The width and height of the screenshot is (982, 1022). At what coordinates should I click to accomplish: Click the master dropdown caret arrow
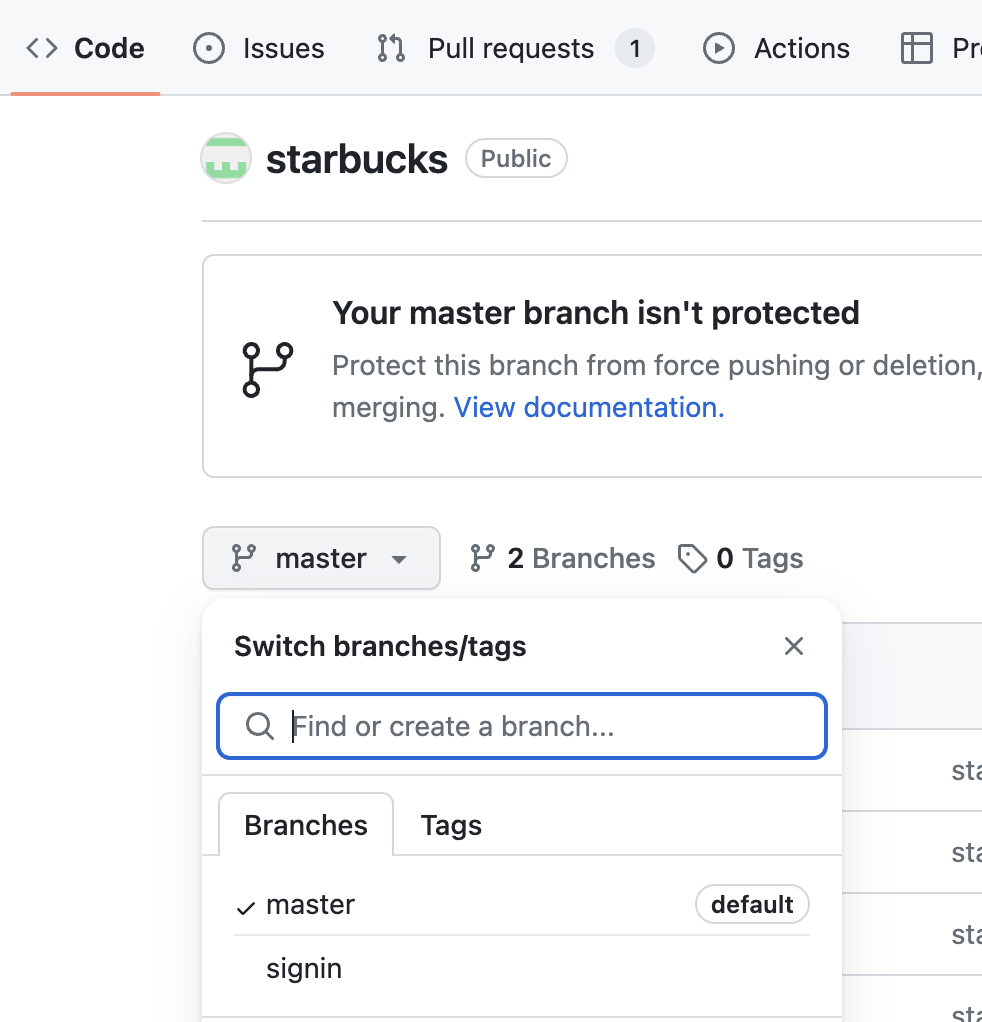(x=399, y=559)
